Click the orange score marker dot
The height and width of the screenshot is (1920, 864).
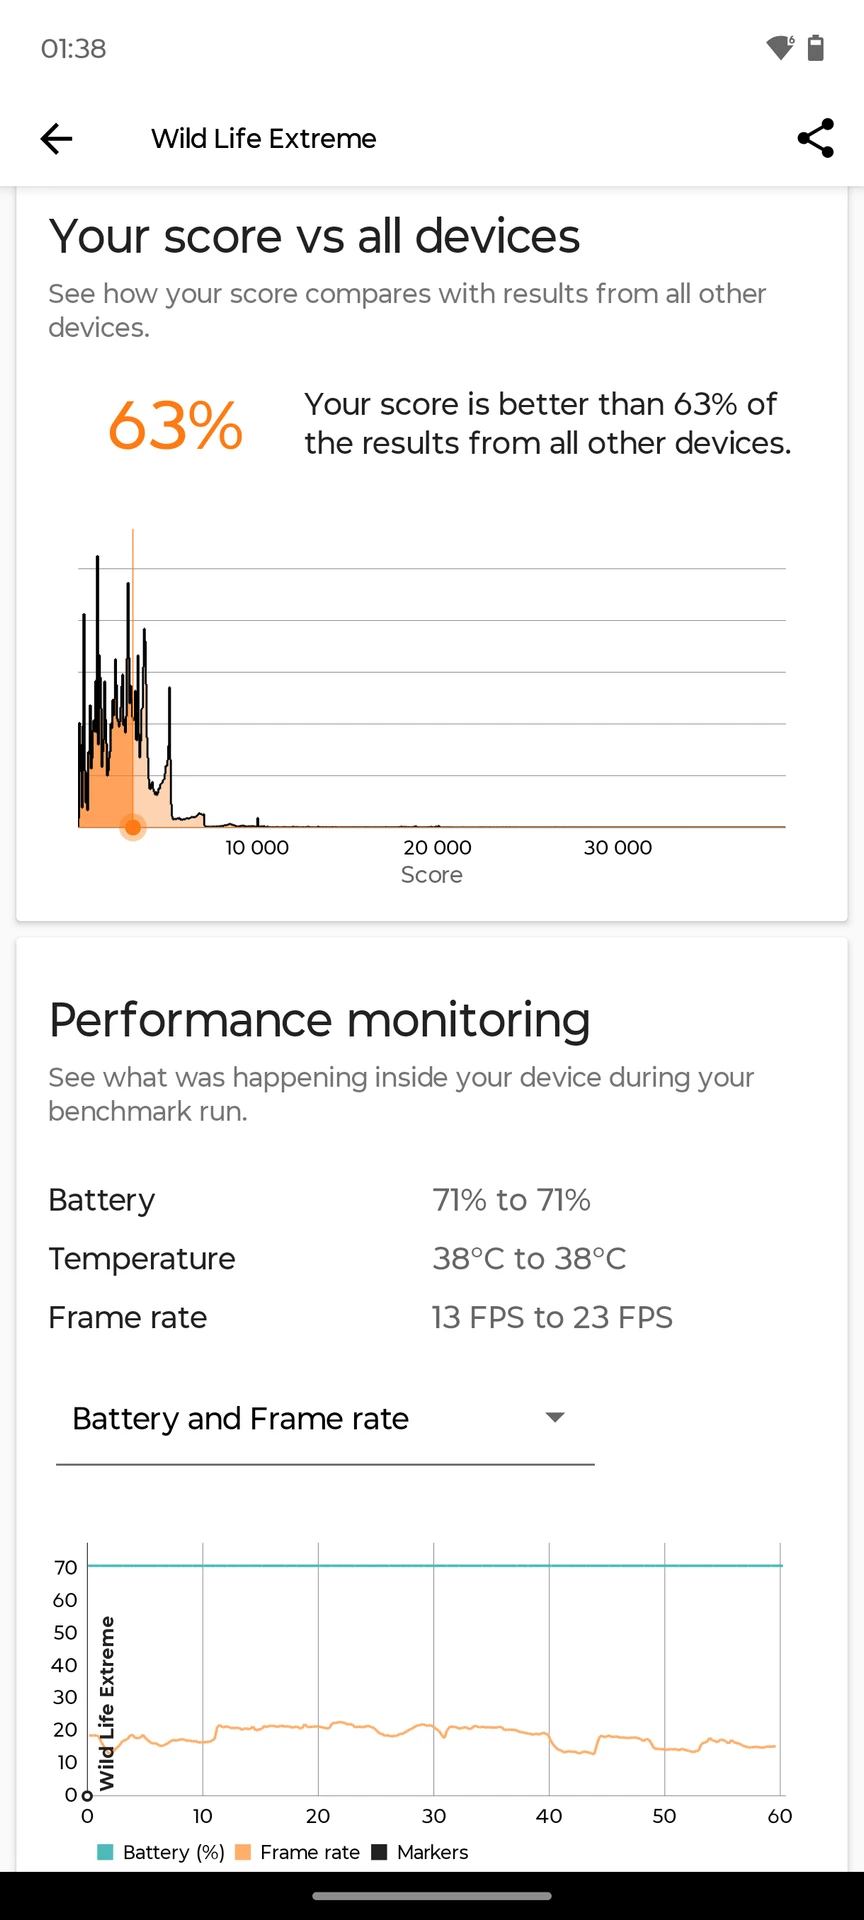tap(133, 827)
